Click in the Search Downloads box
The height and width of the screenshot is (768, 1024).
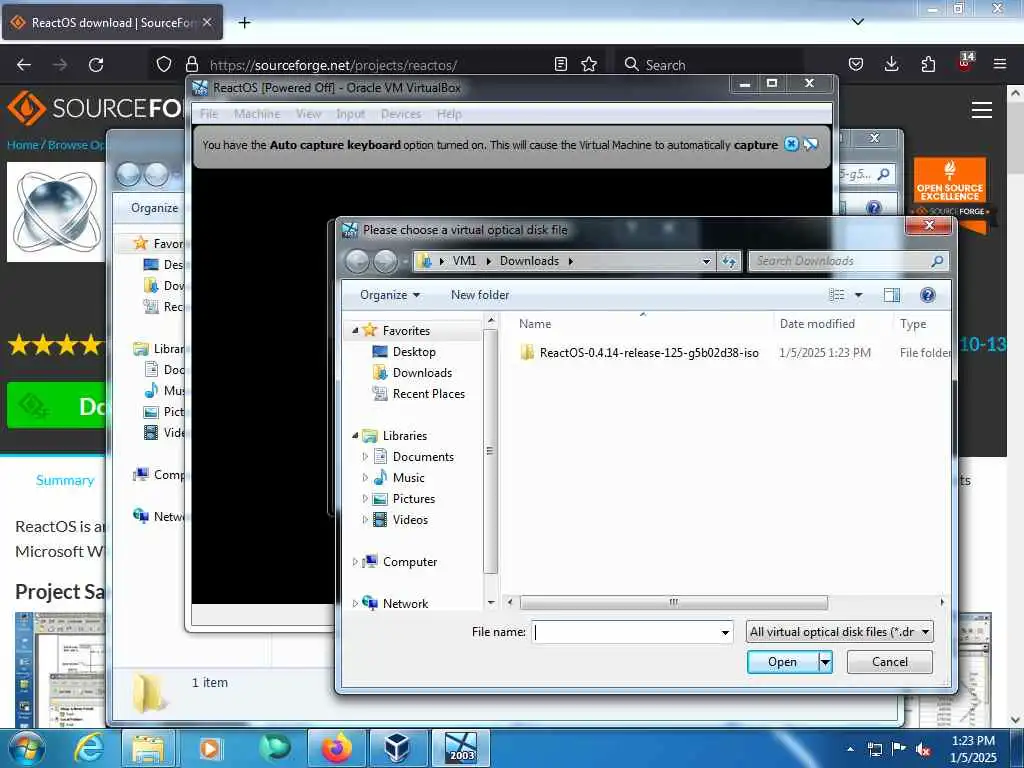(x=848, y=261)
